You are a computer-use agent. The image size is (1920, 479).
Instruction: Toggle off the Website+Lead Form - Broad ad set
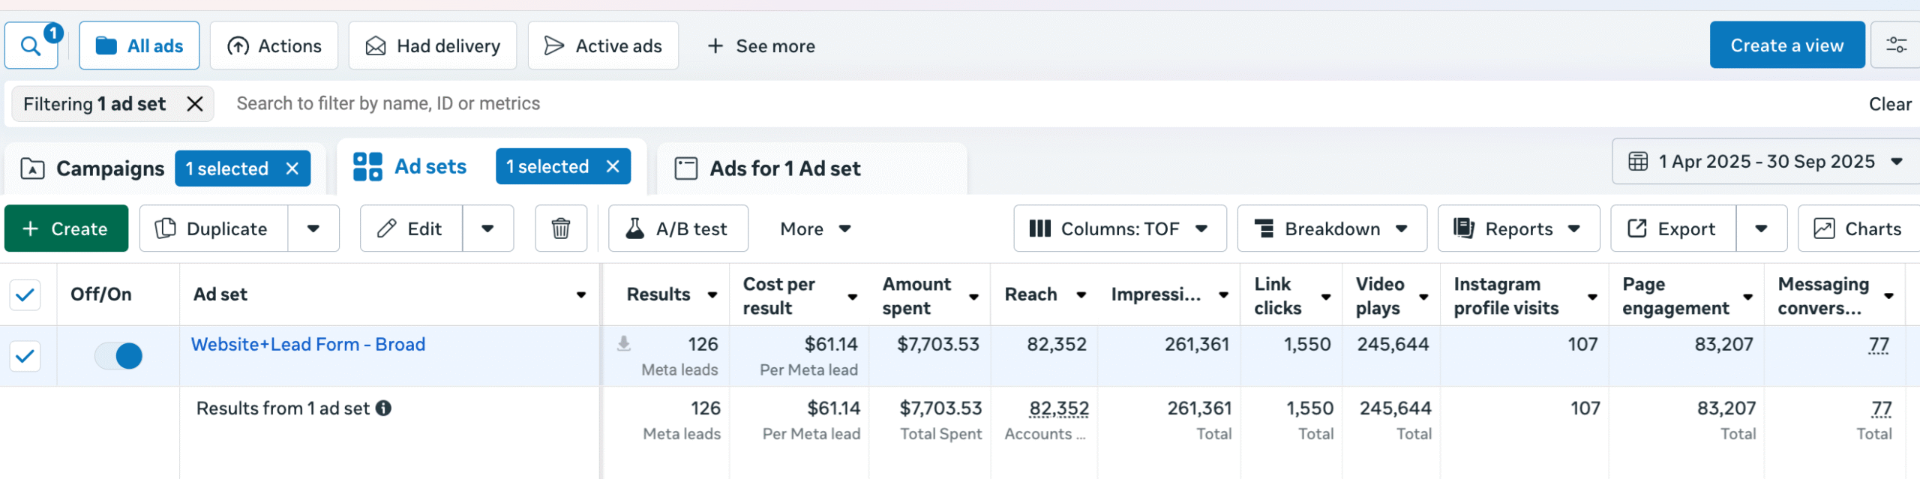pos(119,356)
